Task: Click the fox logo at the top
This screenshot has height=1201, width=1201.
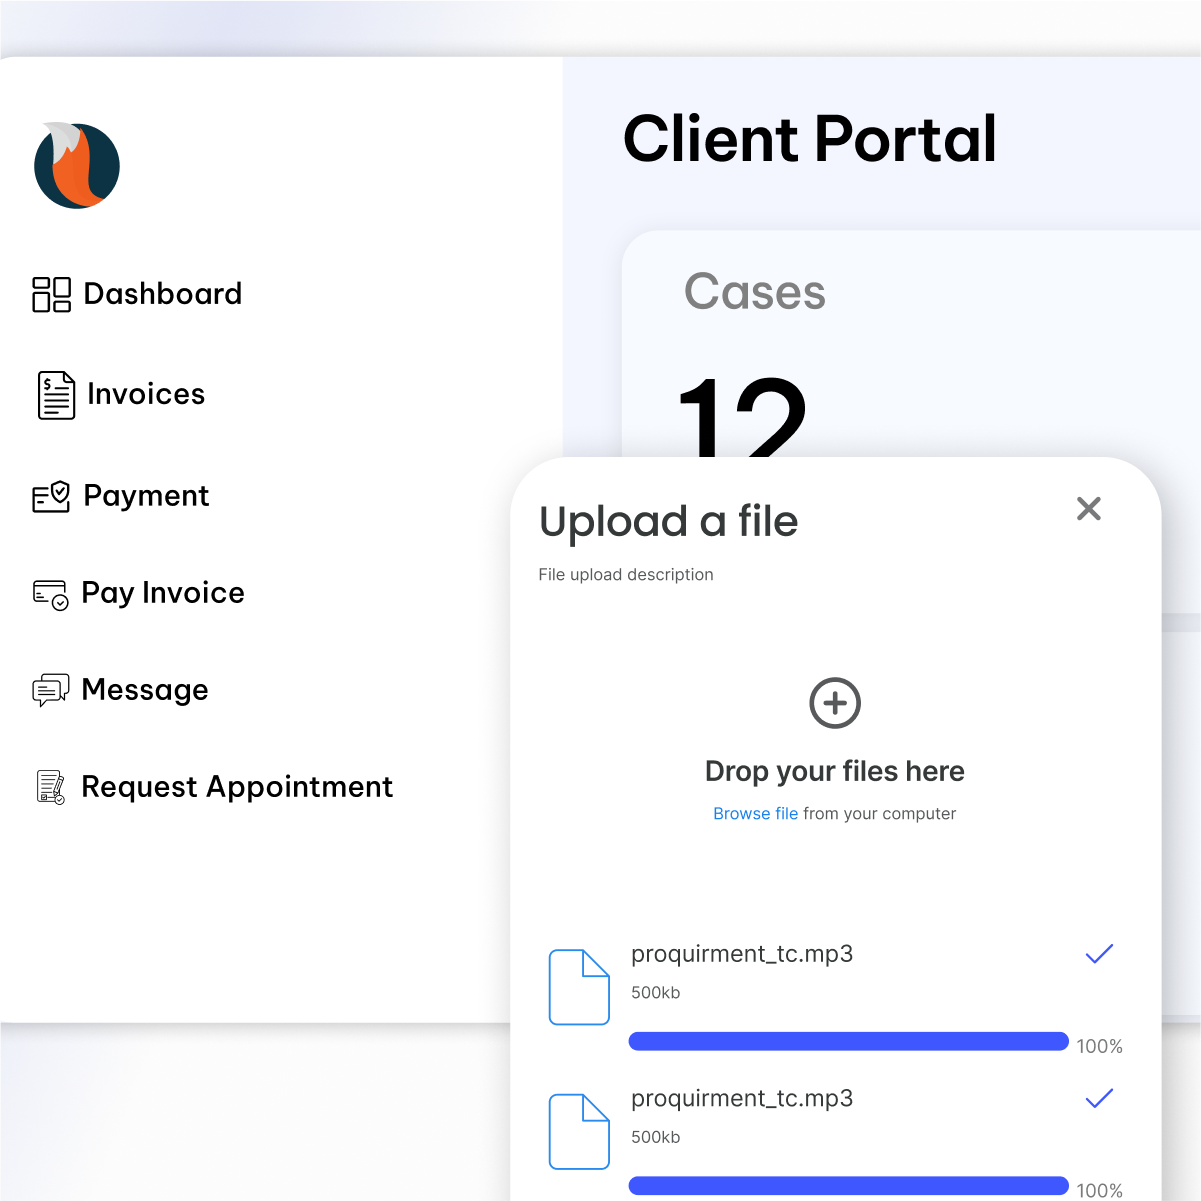Action: click(77, 165)
